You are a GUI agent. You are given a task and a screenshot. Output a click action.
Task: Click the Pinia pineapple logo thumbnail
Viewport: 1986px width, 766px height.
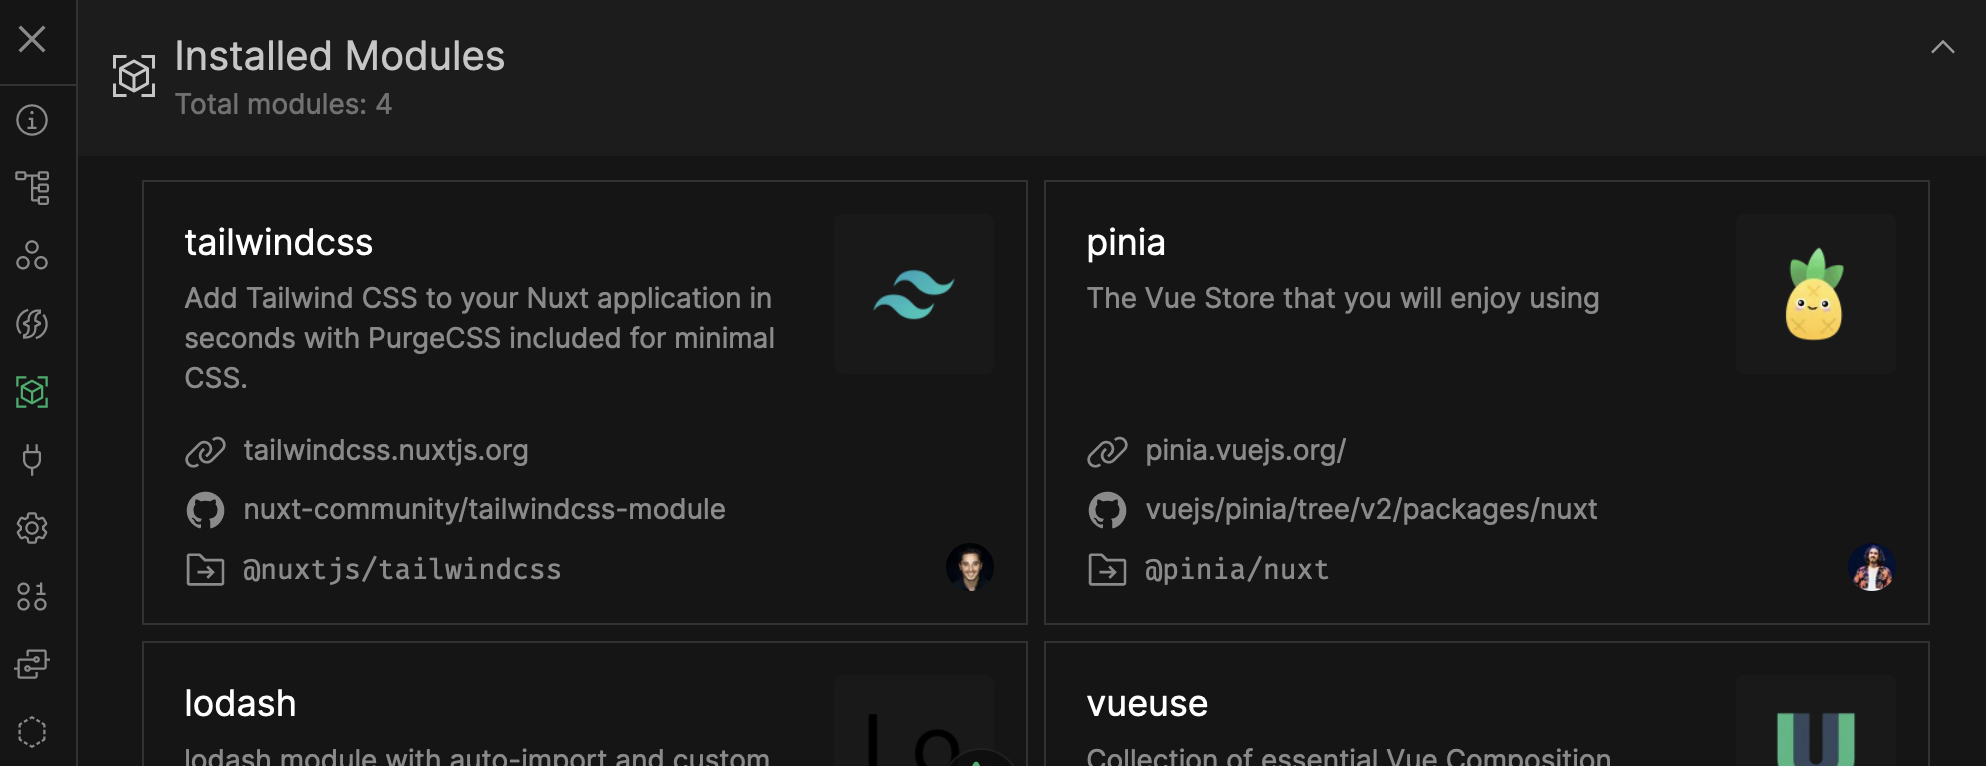pyautogui.click(x=1815, y=294)
